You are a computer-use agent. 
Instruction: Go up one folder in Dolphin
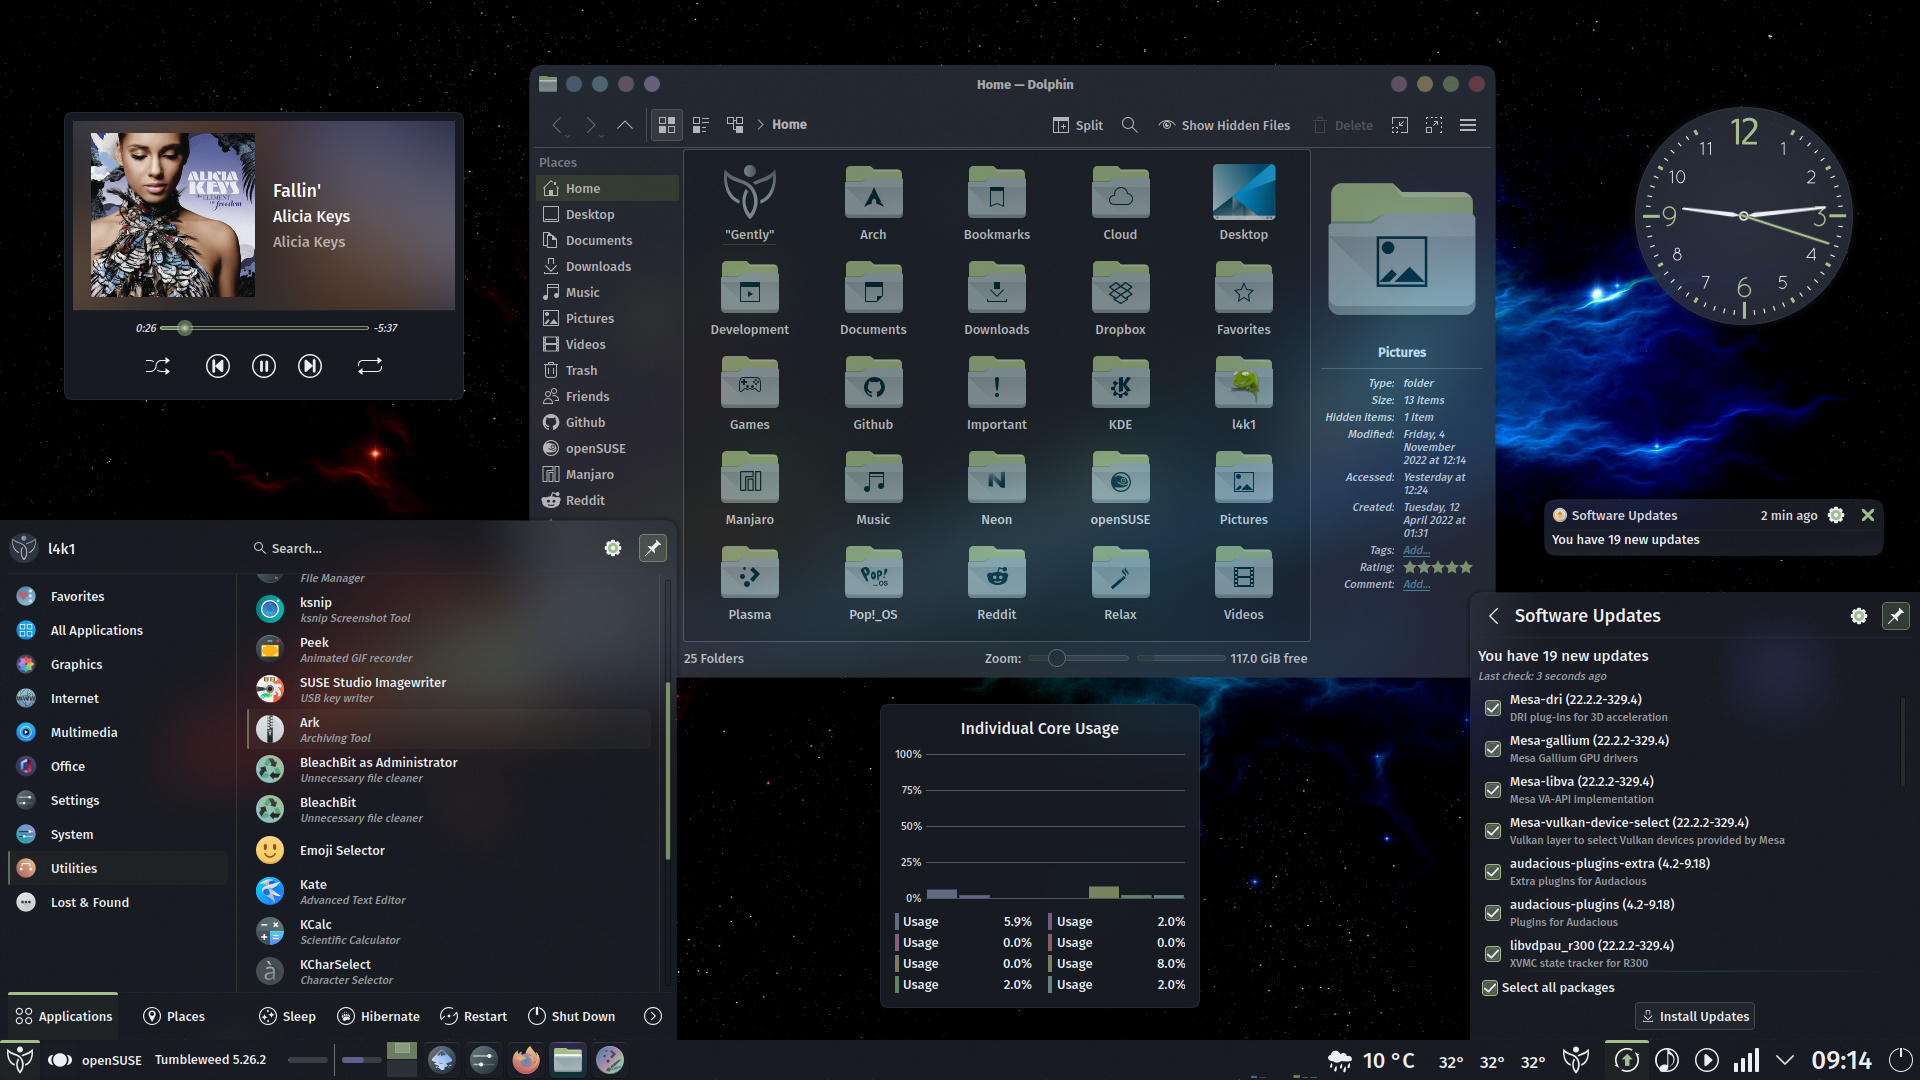pyautogui.click(x=625, y=125)
